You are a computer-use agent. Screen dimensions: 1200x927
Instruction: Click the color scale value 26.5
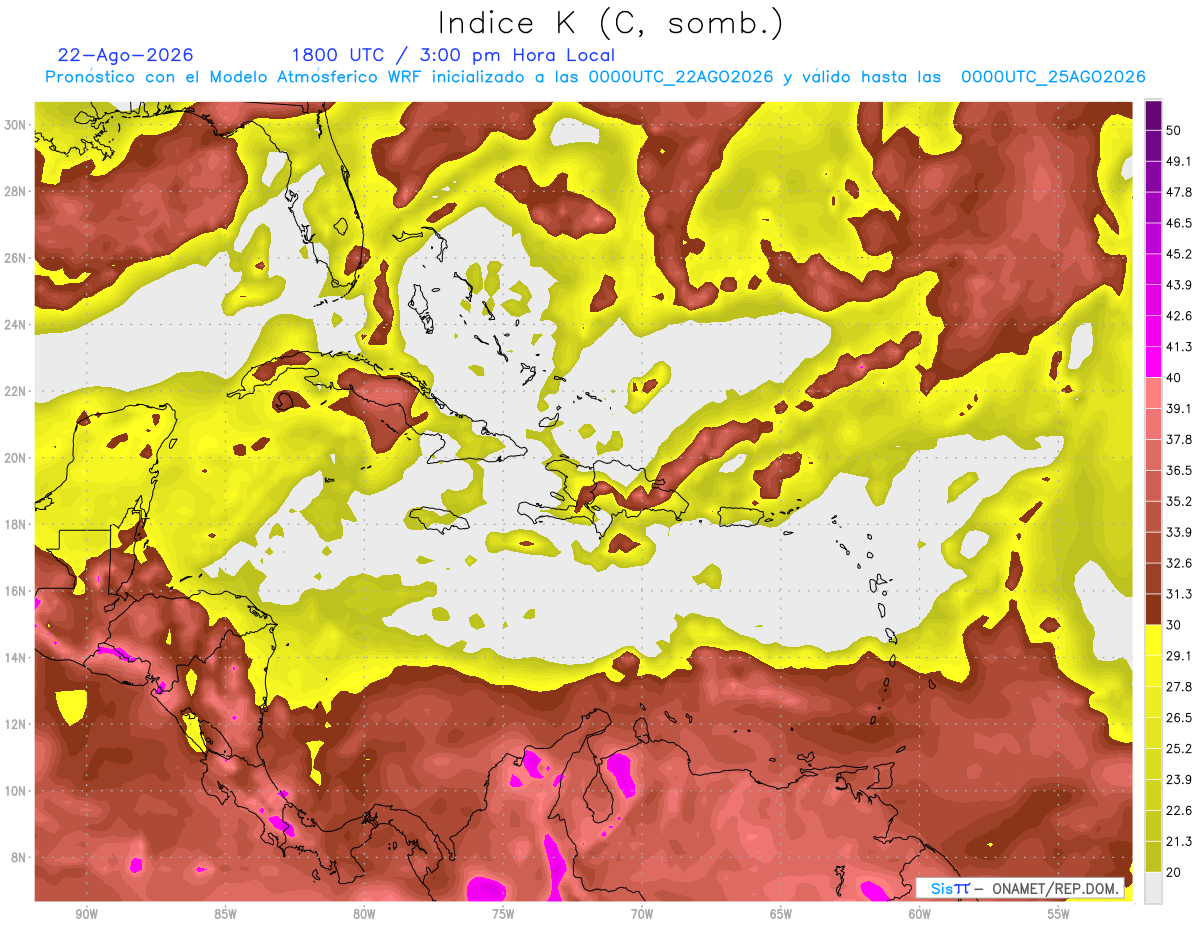1179,717
